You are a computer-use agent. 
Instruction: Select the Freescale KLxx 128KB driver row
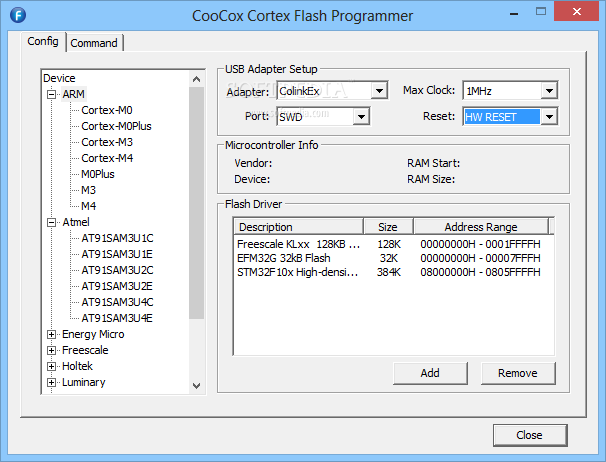(x=393, y=244)
